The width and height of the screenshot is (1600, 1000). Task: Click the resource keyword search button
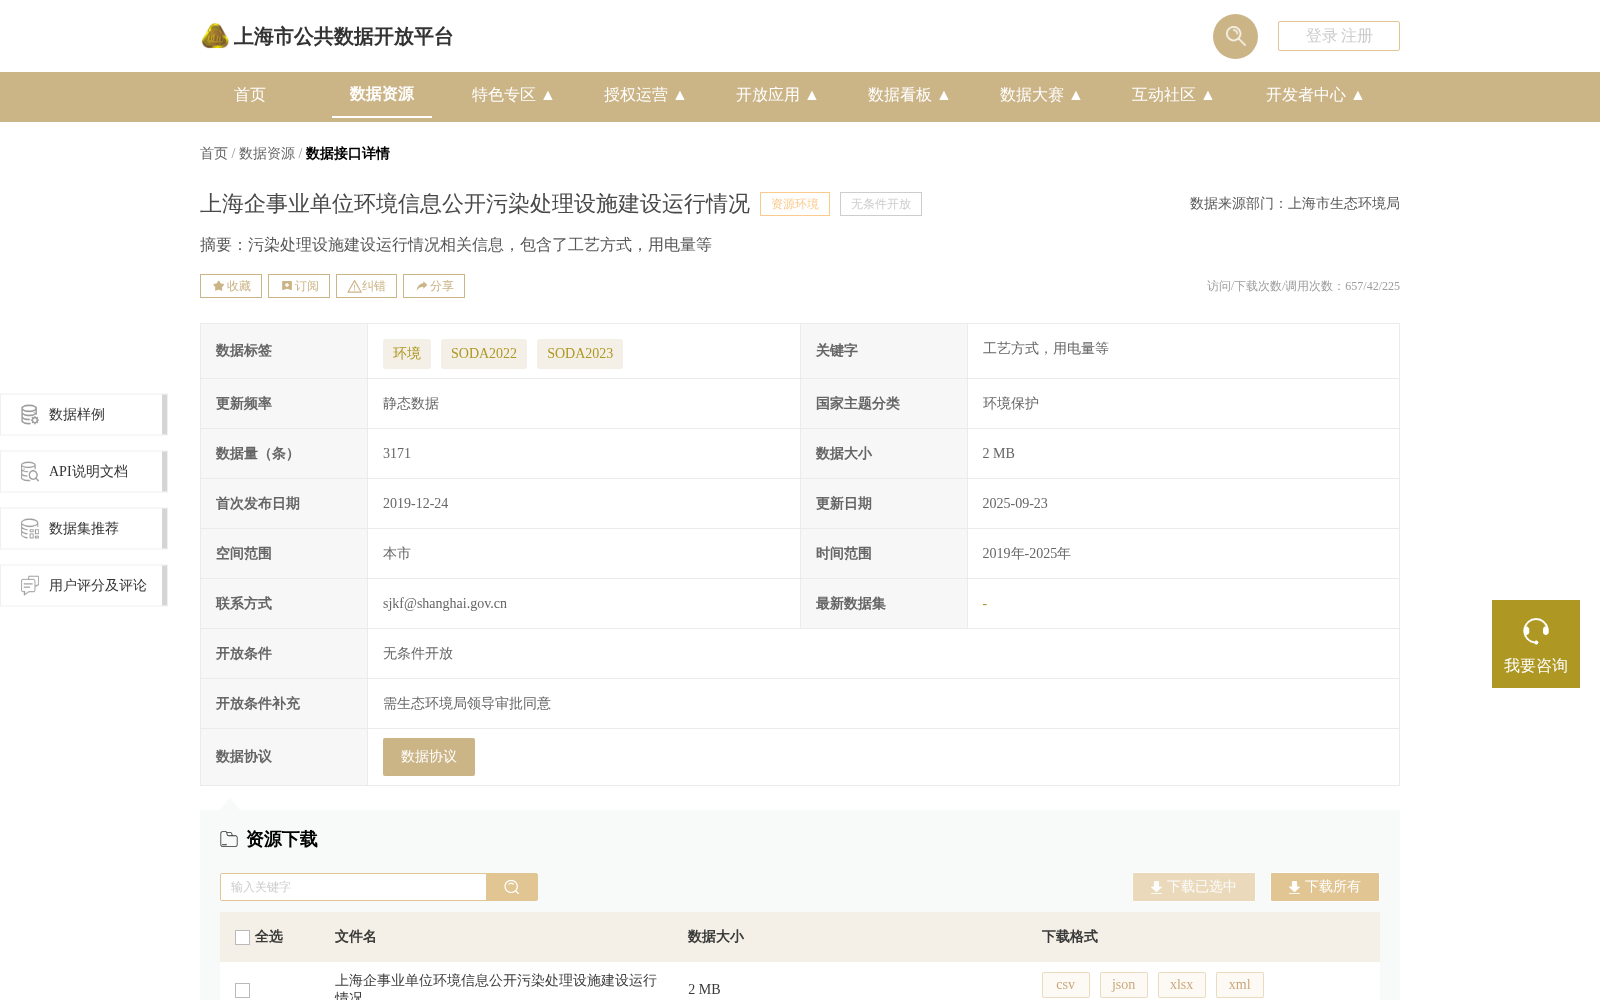[512, 887]
